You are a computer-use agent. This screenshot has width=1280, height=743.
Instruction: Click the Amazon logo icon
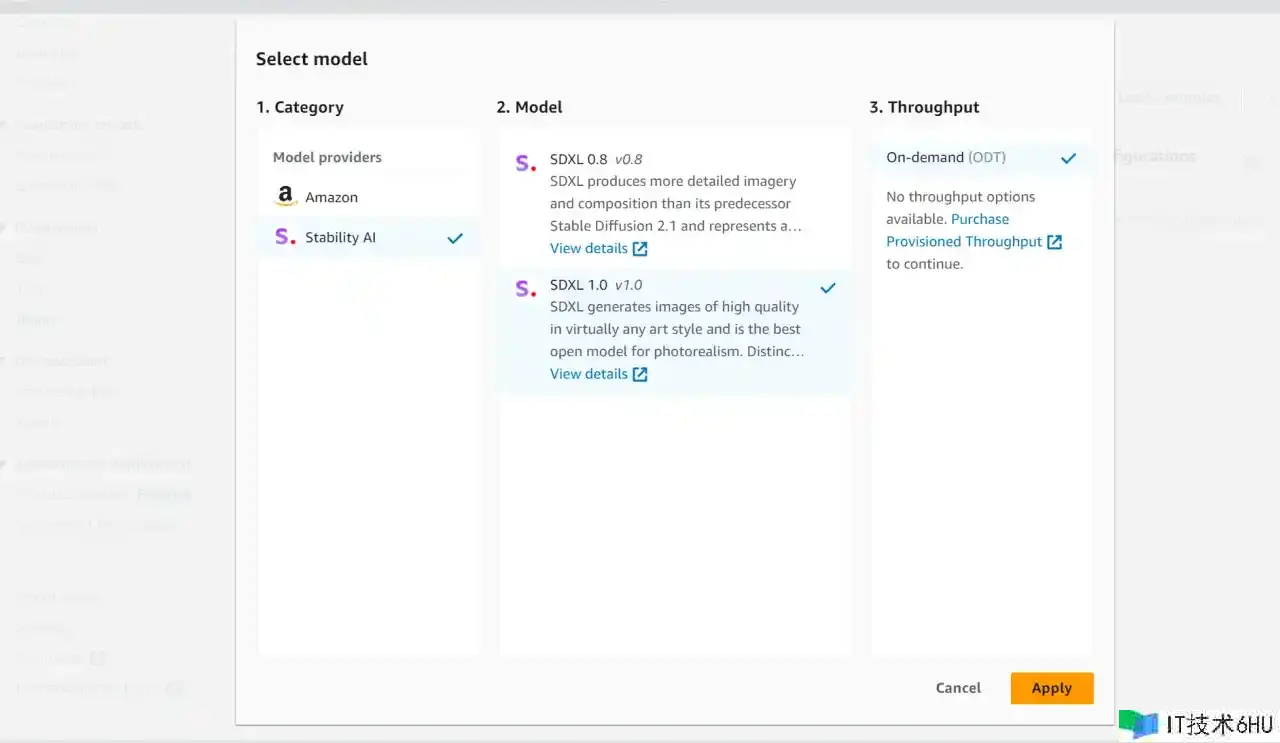(x=286, y=197)
